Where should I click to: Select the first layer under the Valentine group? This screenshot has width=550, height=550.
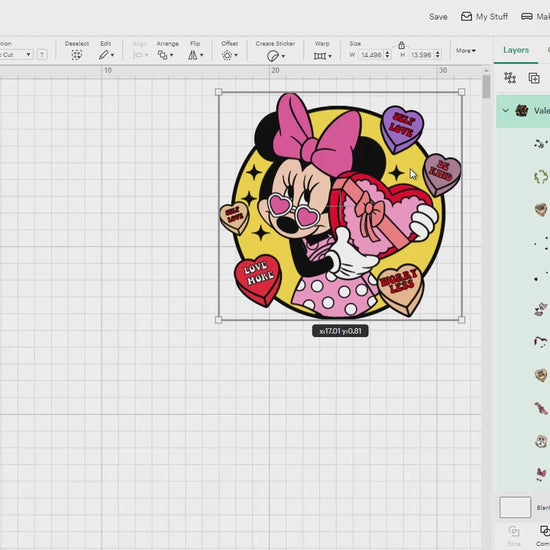pyautogui.click(x=540, y=143)
